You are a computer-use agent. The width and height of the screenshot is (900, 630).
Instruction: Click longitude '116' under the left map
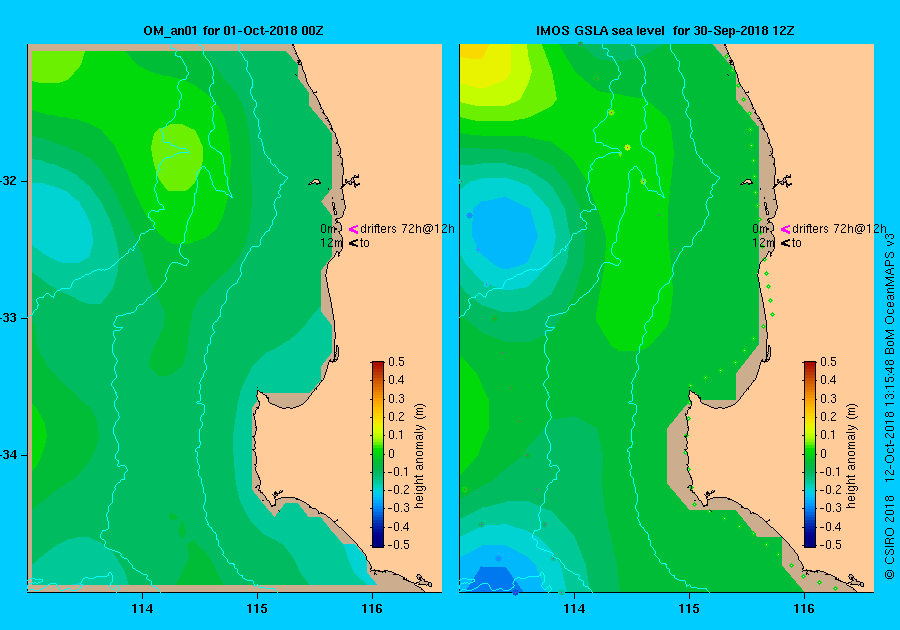click(x=371, y=609)
